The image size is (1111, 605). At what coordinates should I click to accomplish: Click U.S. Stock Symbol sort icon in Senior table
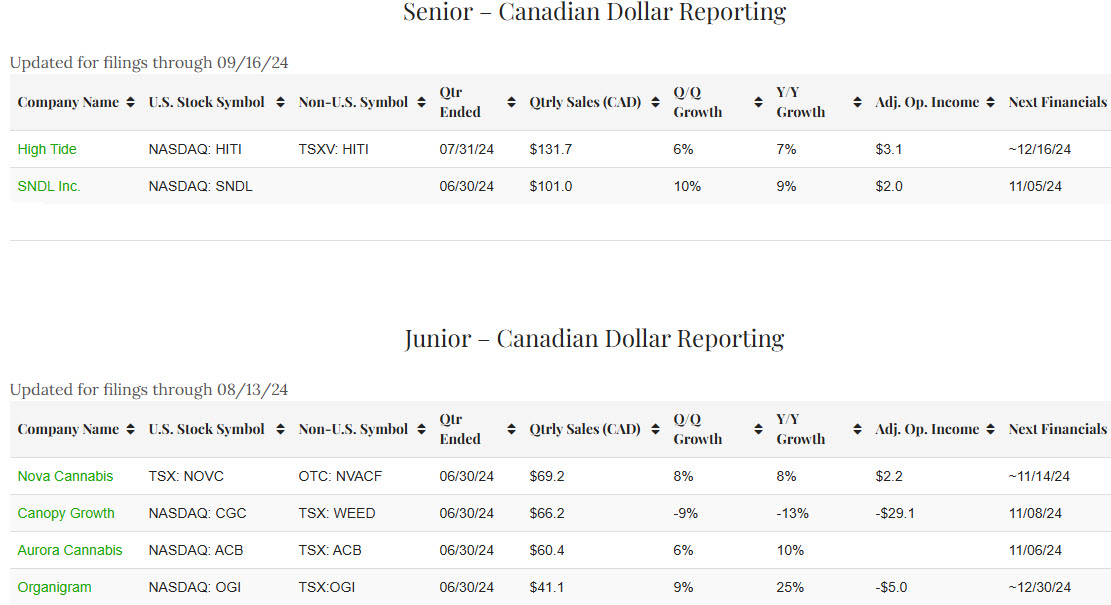click(280, 102)
